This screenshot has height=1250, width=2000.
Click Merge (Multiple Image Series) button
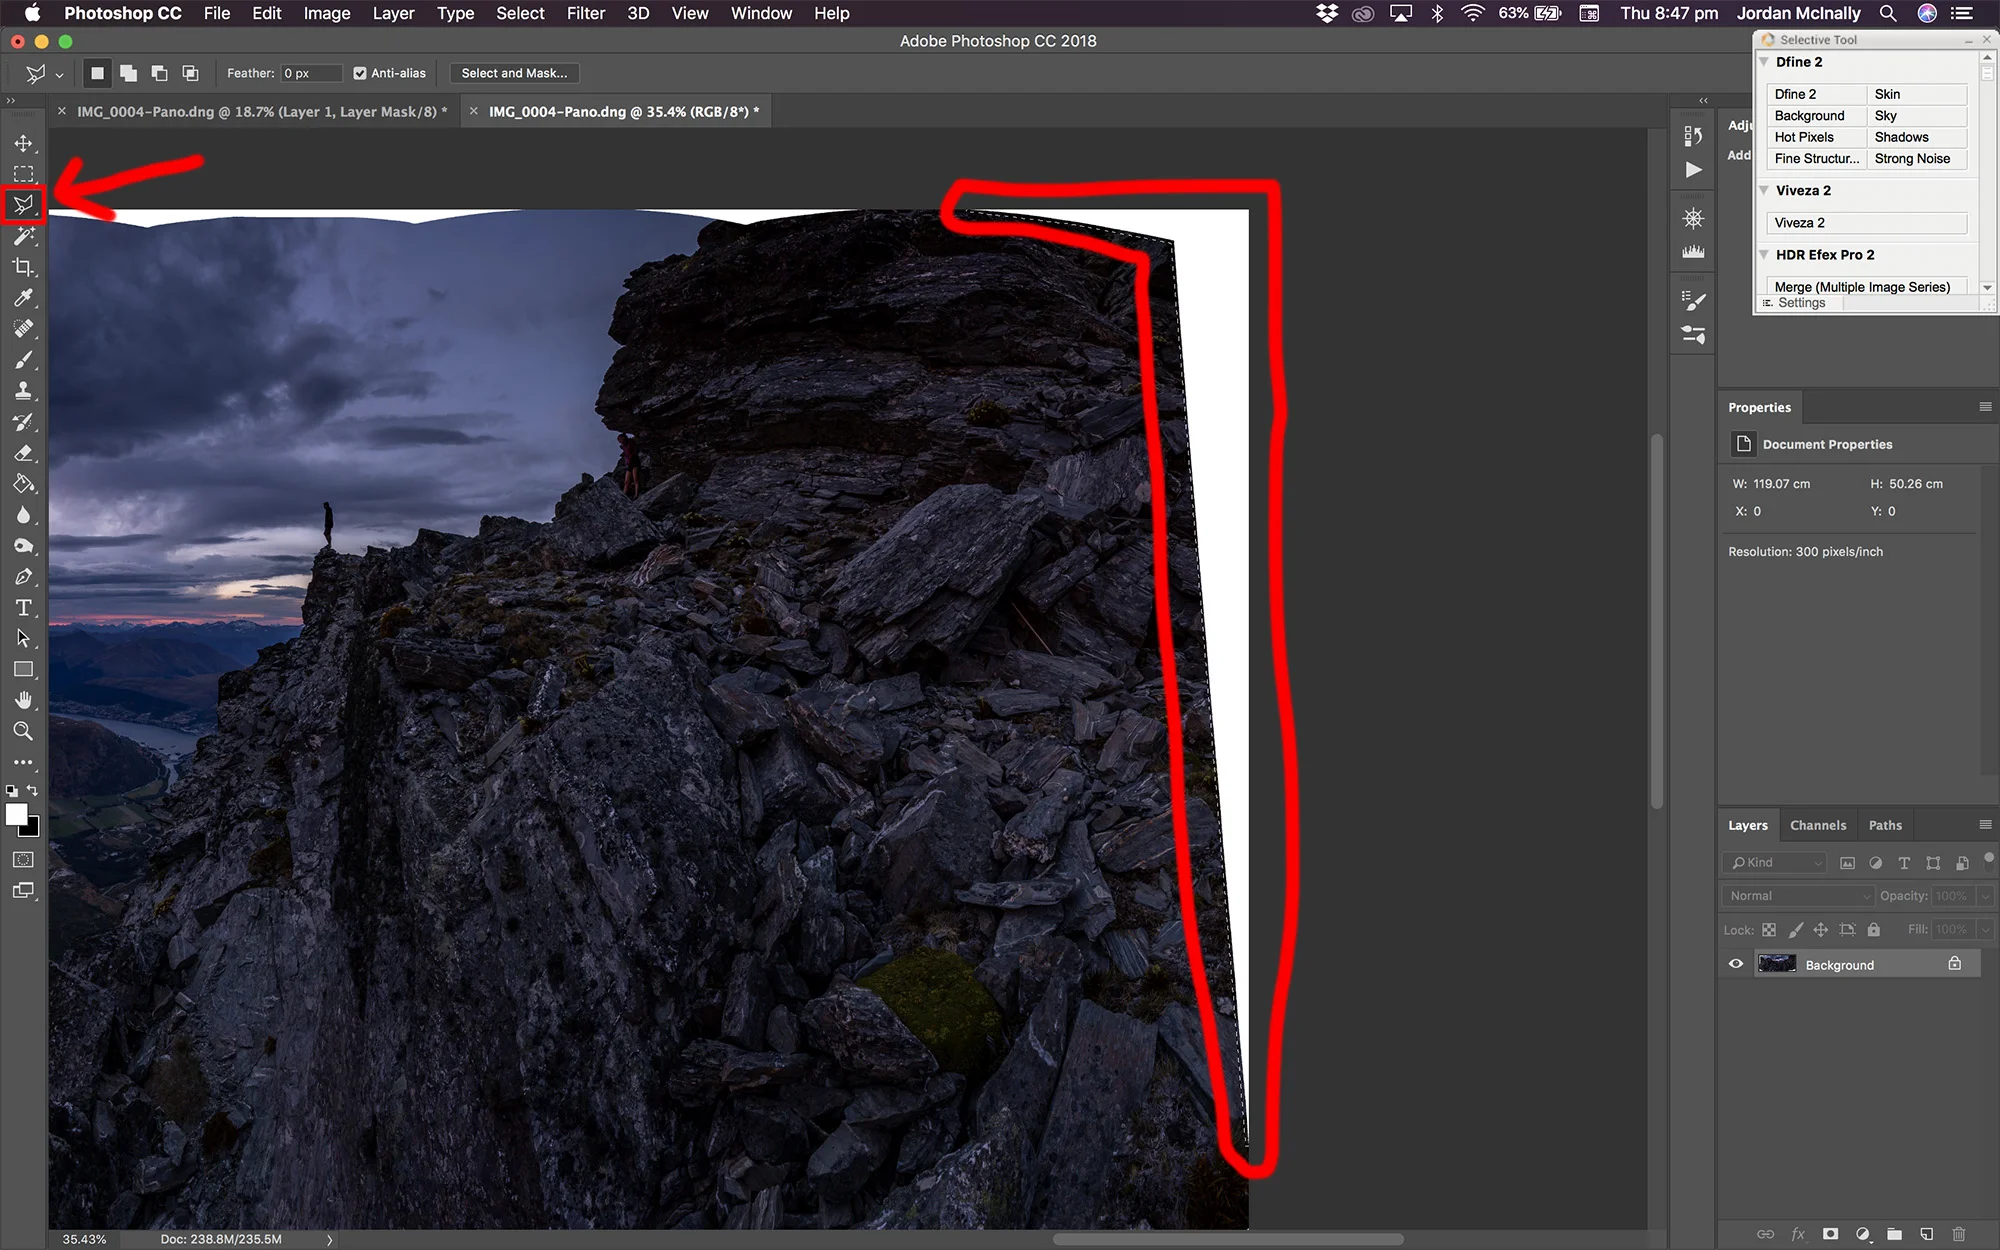[x=1862, y=287]
